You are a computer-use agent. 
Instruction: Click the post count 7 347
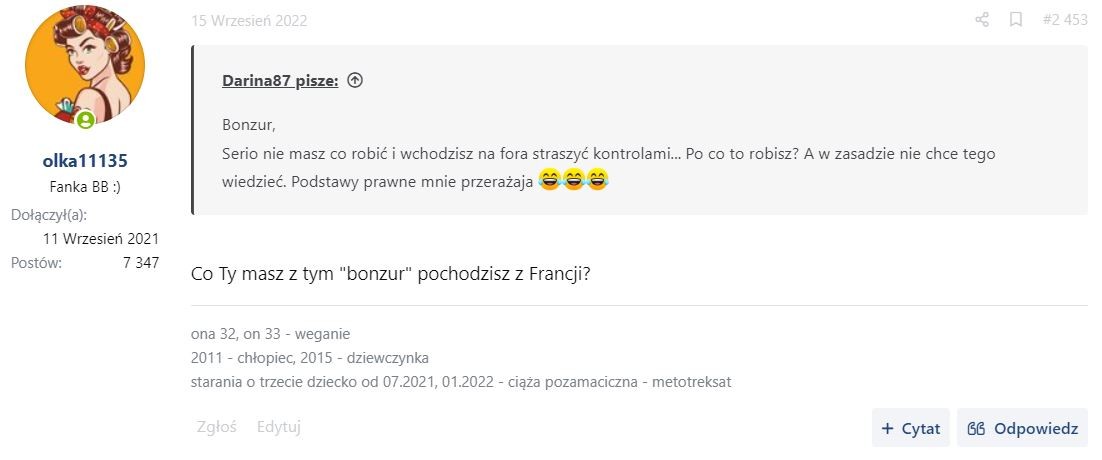140,263
